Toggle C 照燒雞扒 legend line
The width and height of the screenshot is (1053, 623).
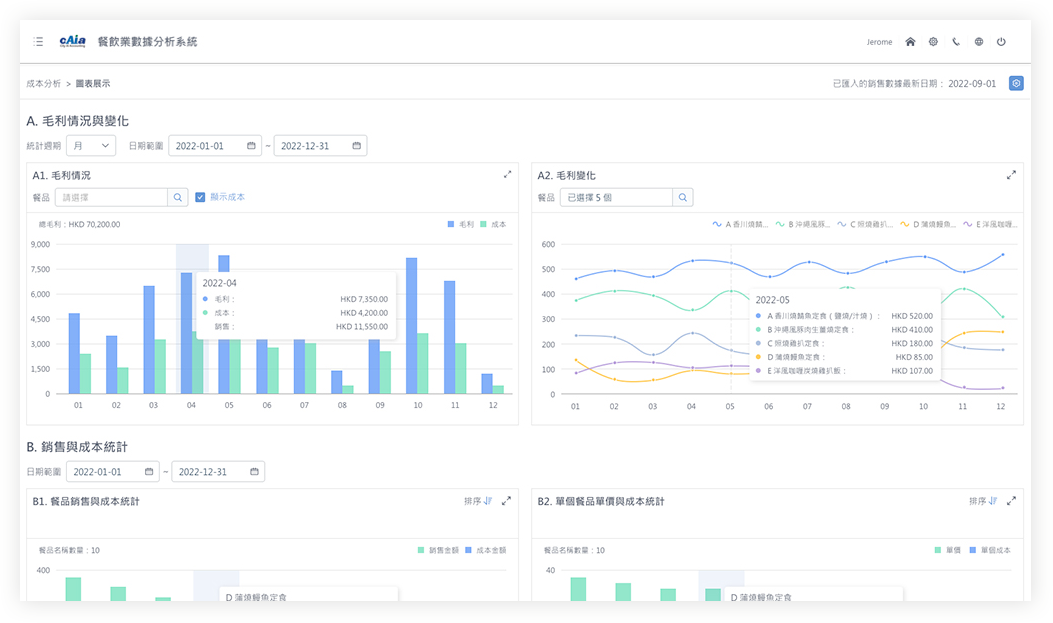pyautogui.click(x=865, y=224)
